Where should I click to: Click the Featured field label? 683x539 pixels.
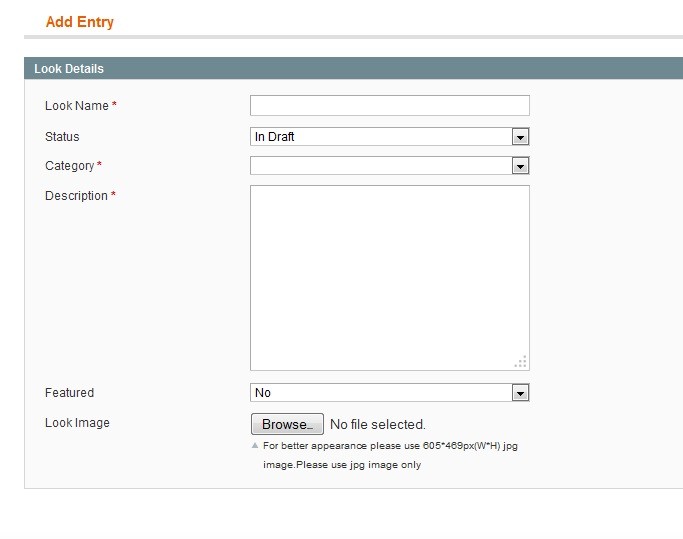[69, 393]
